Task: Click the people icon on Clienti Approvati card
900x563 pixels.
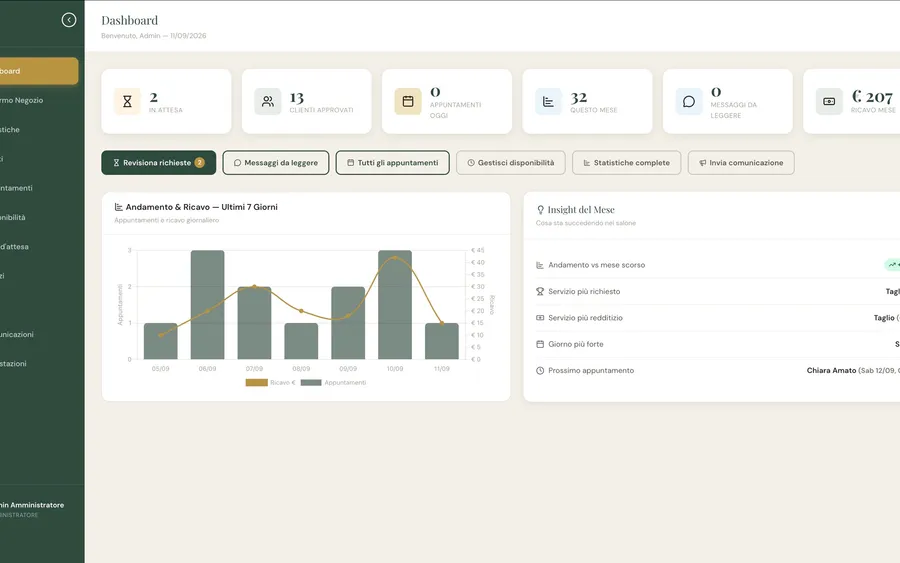Action: pos(268,102)
